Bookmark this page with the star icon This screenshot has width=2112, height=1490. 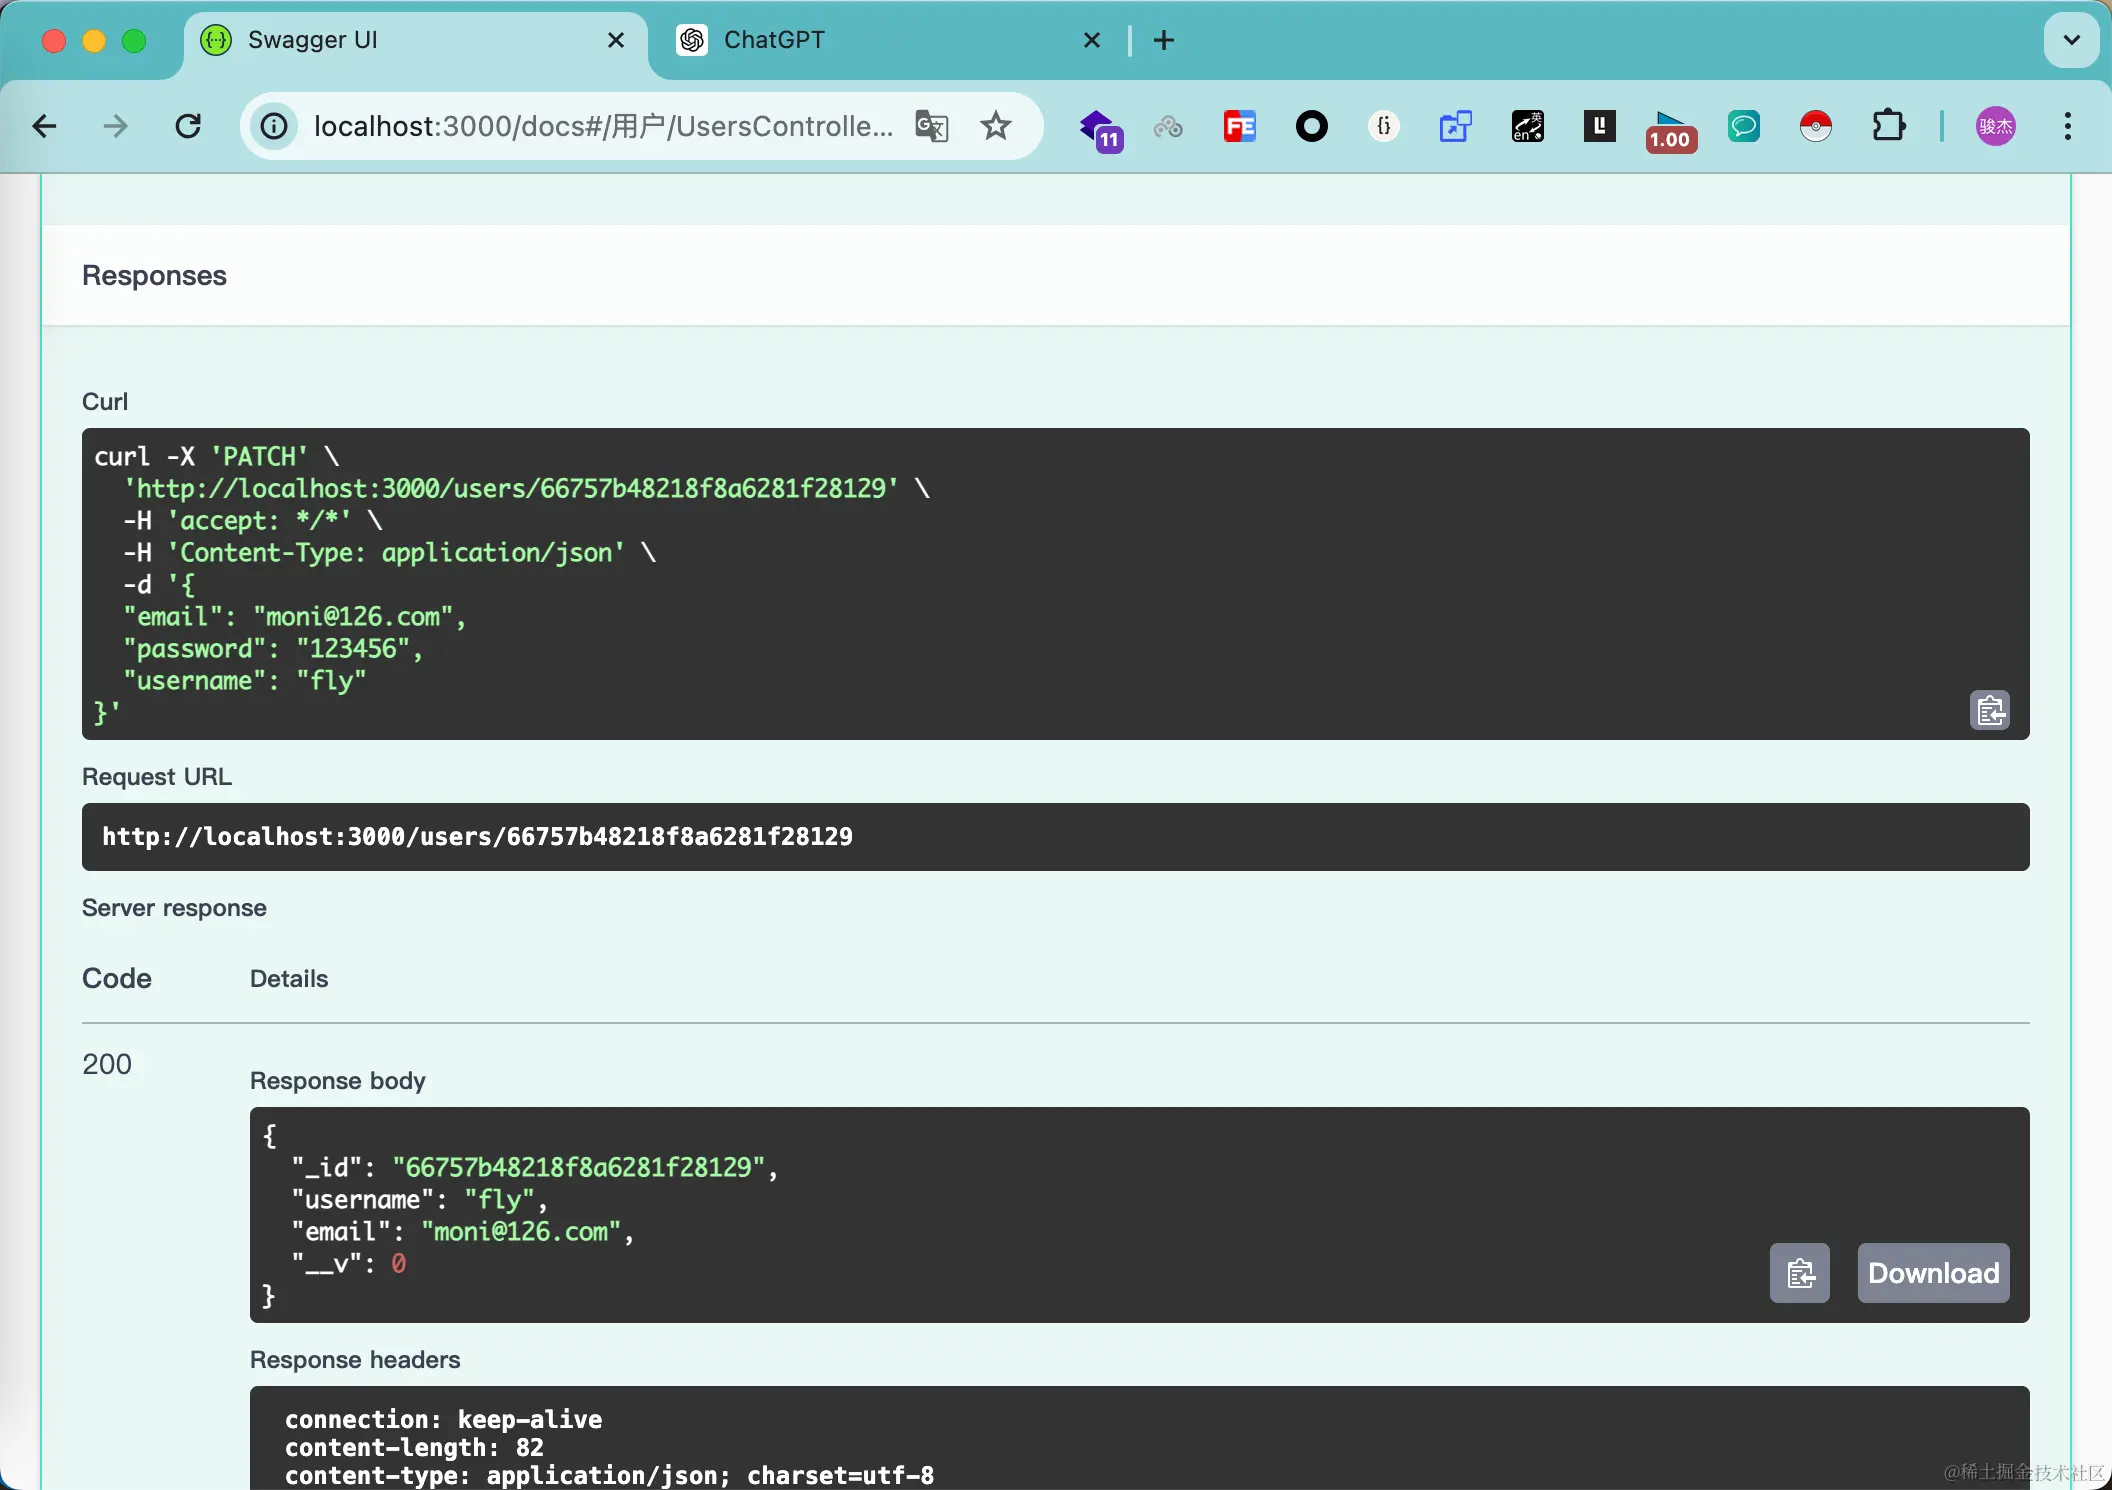(x=995, y=126)
